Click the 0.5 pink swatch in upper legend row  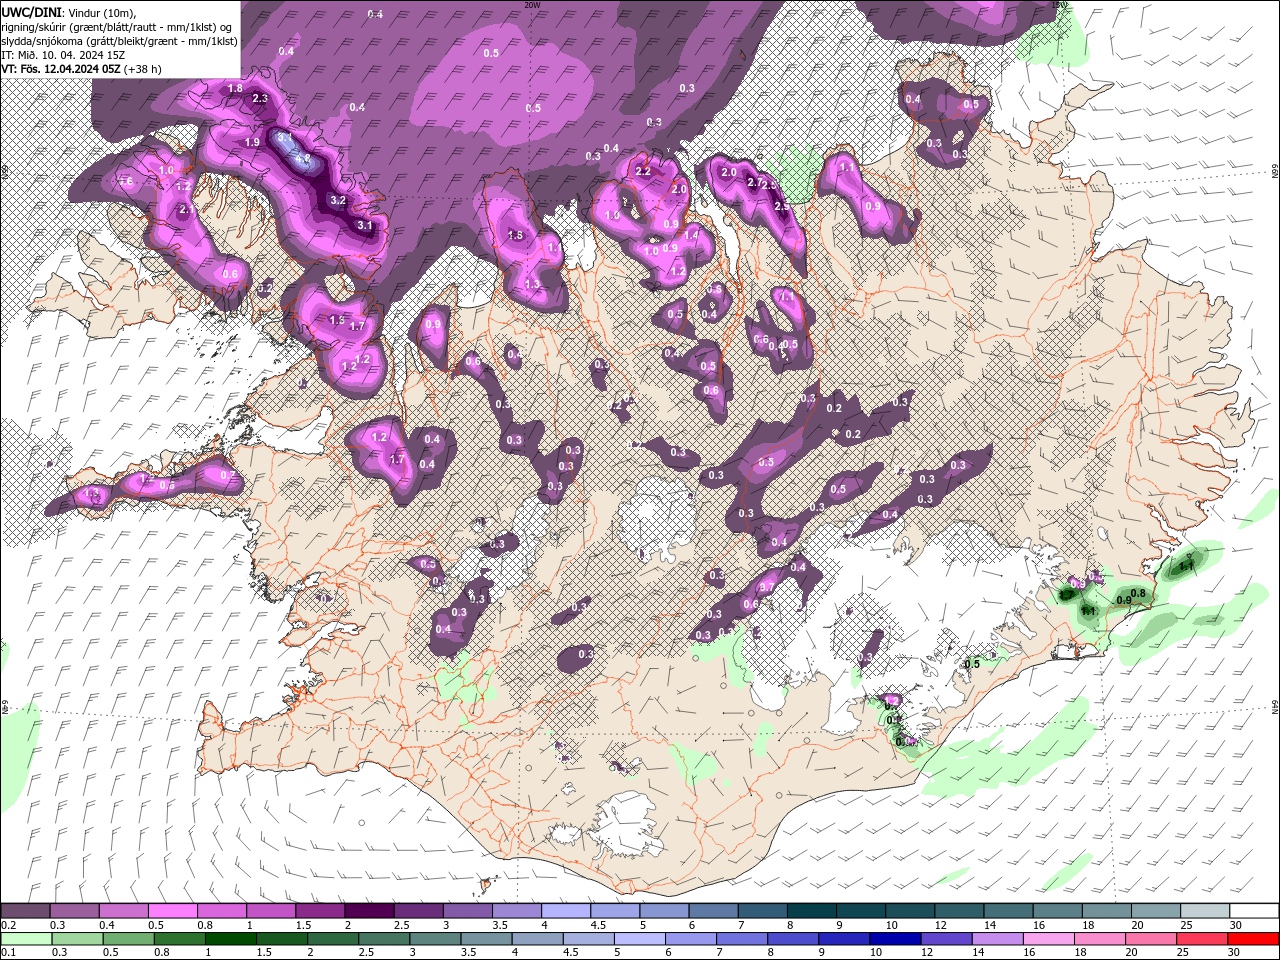pyautogui.click(x=172, y=911)
